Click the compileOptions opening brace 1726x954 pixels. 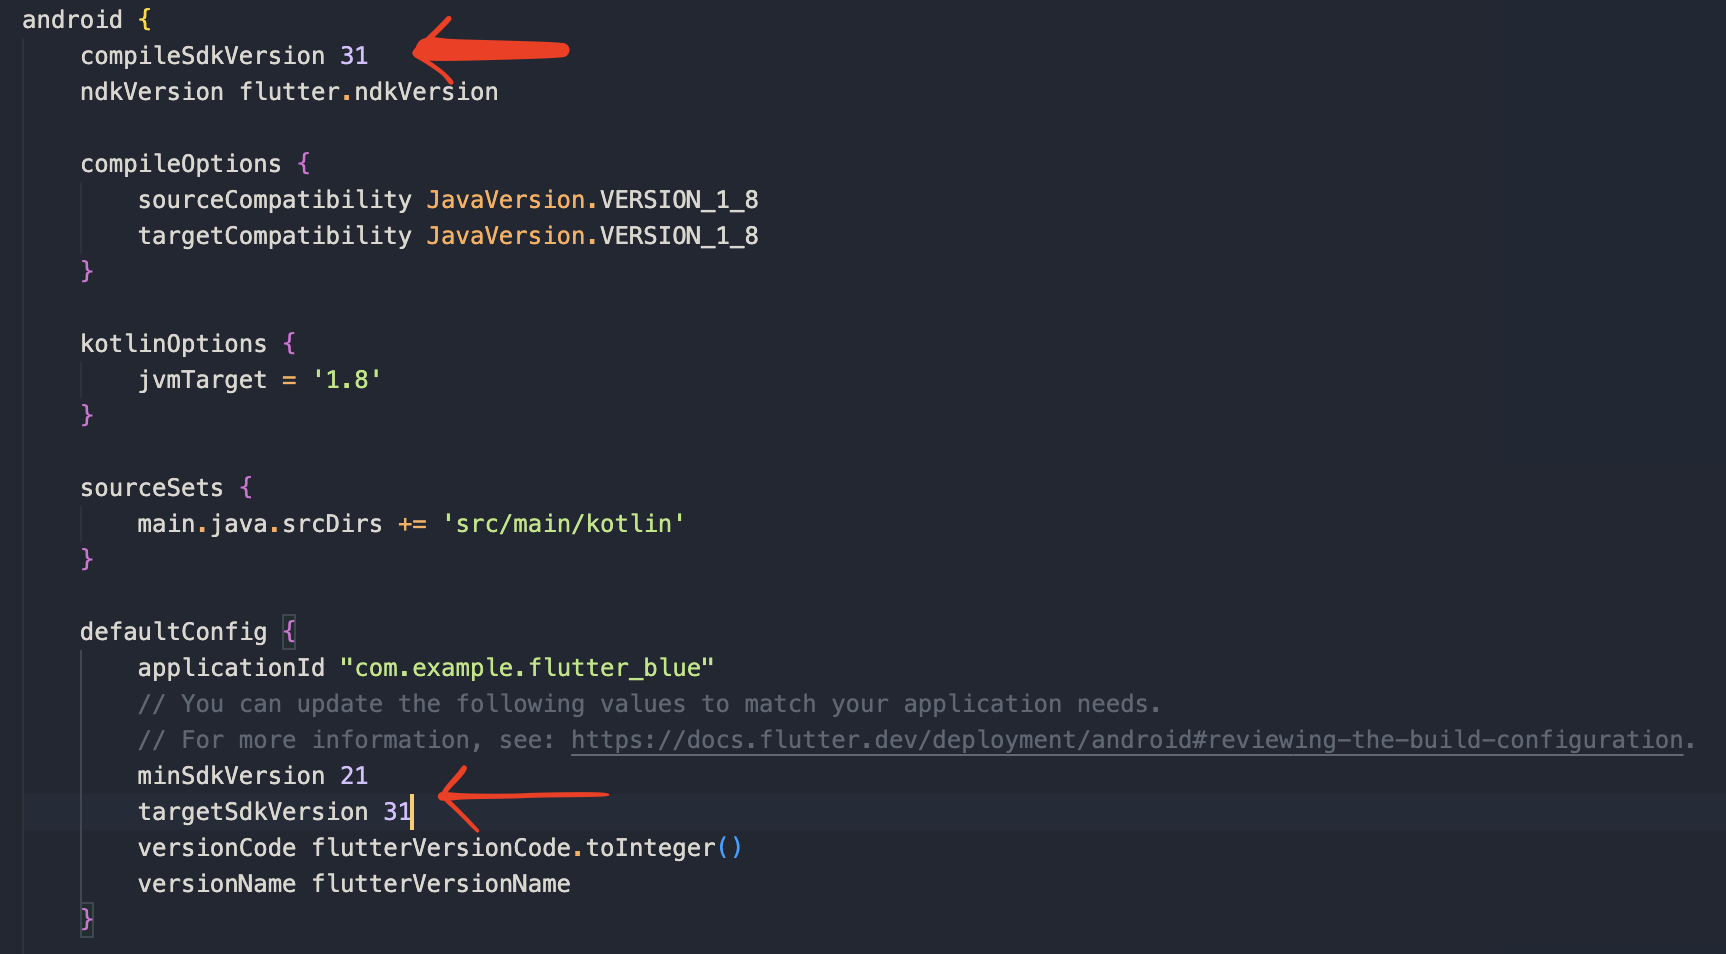304,164
